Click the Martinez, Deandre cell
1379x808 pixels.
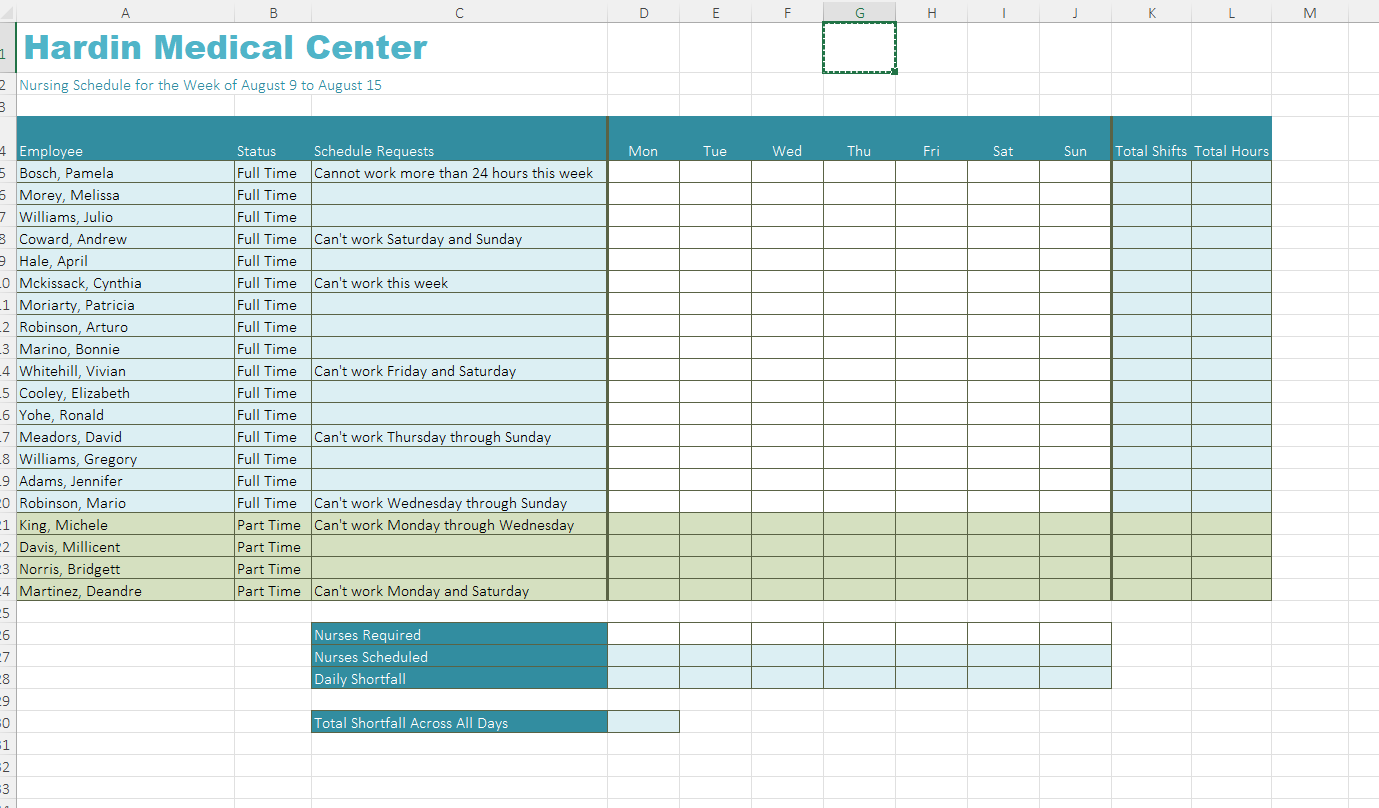click(126, 591)
